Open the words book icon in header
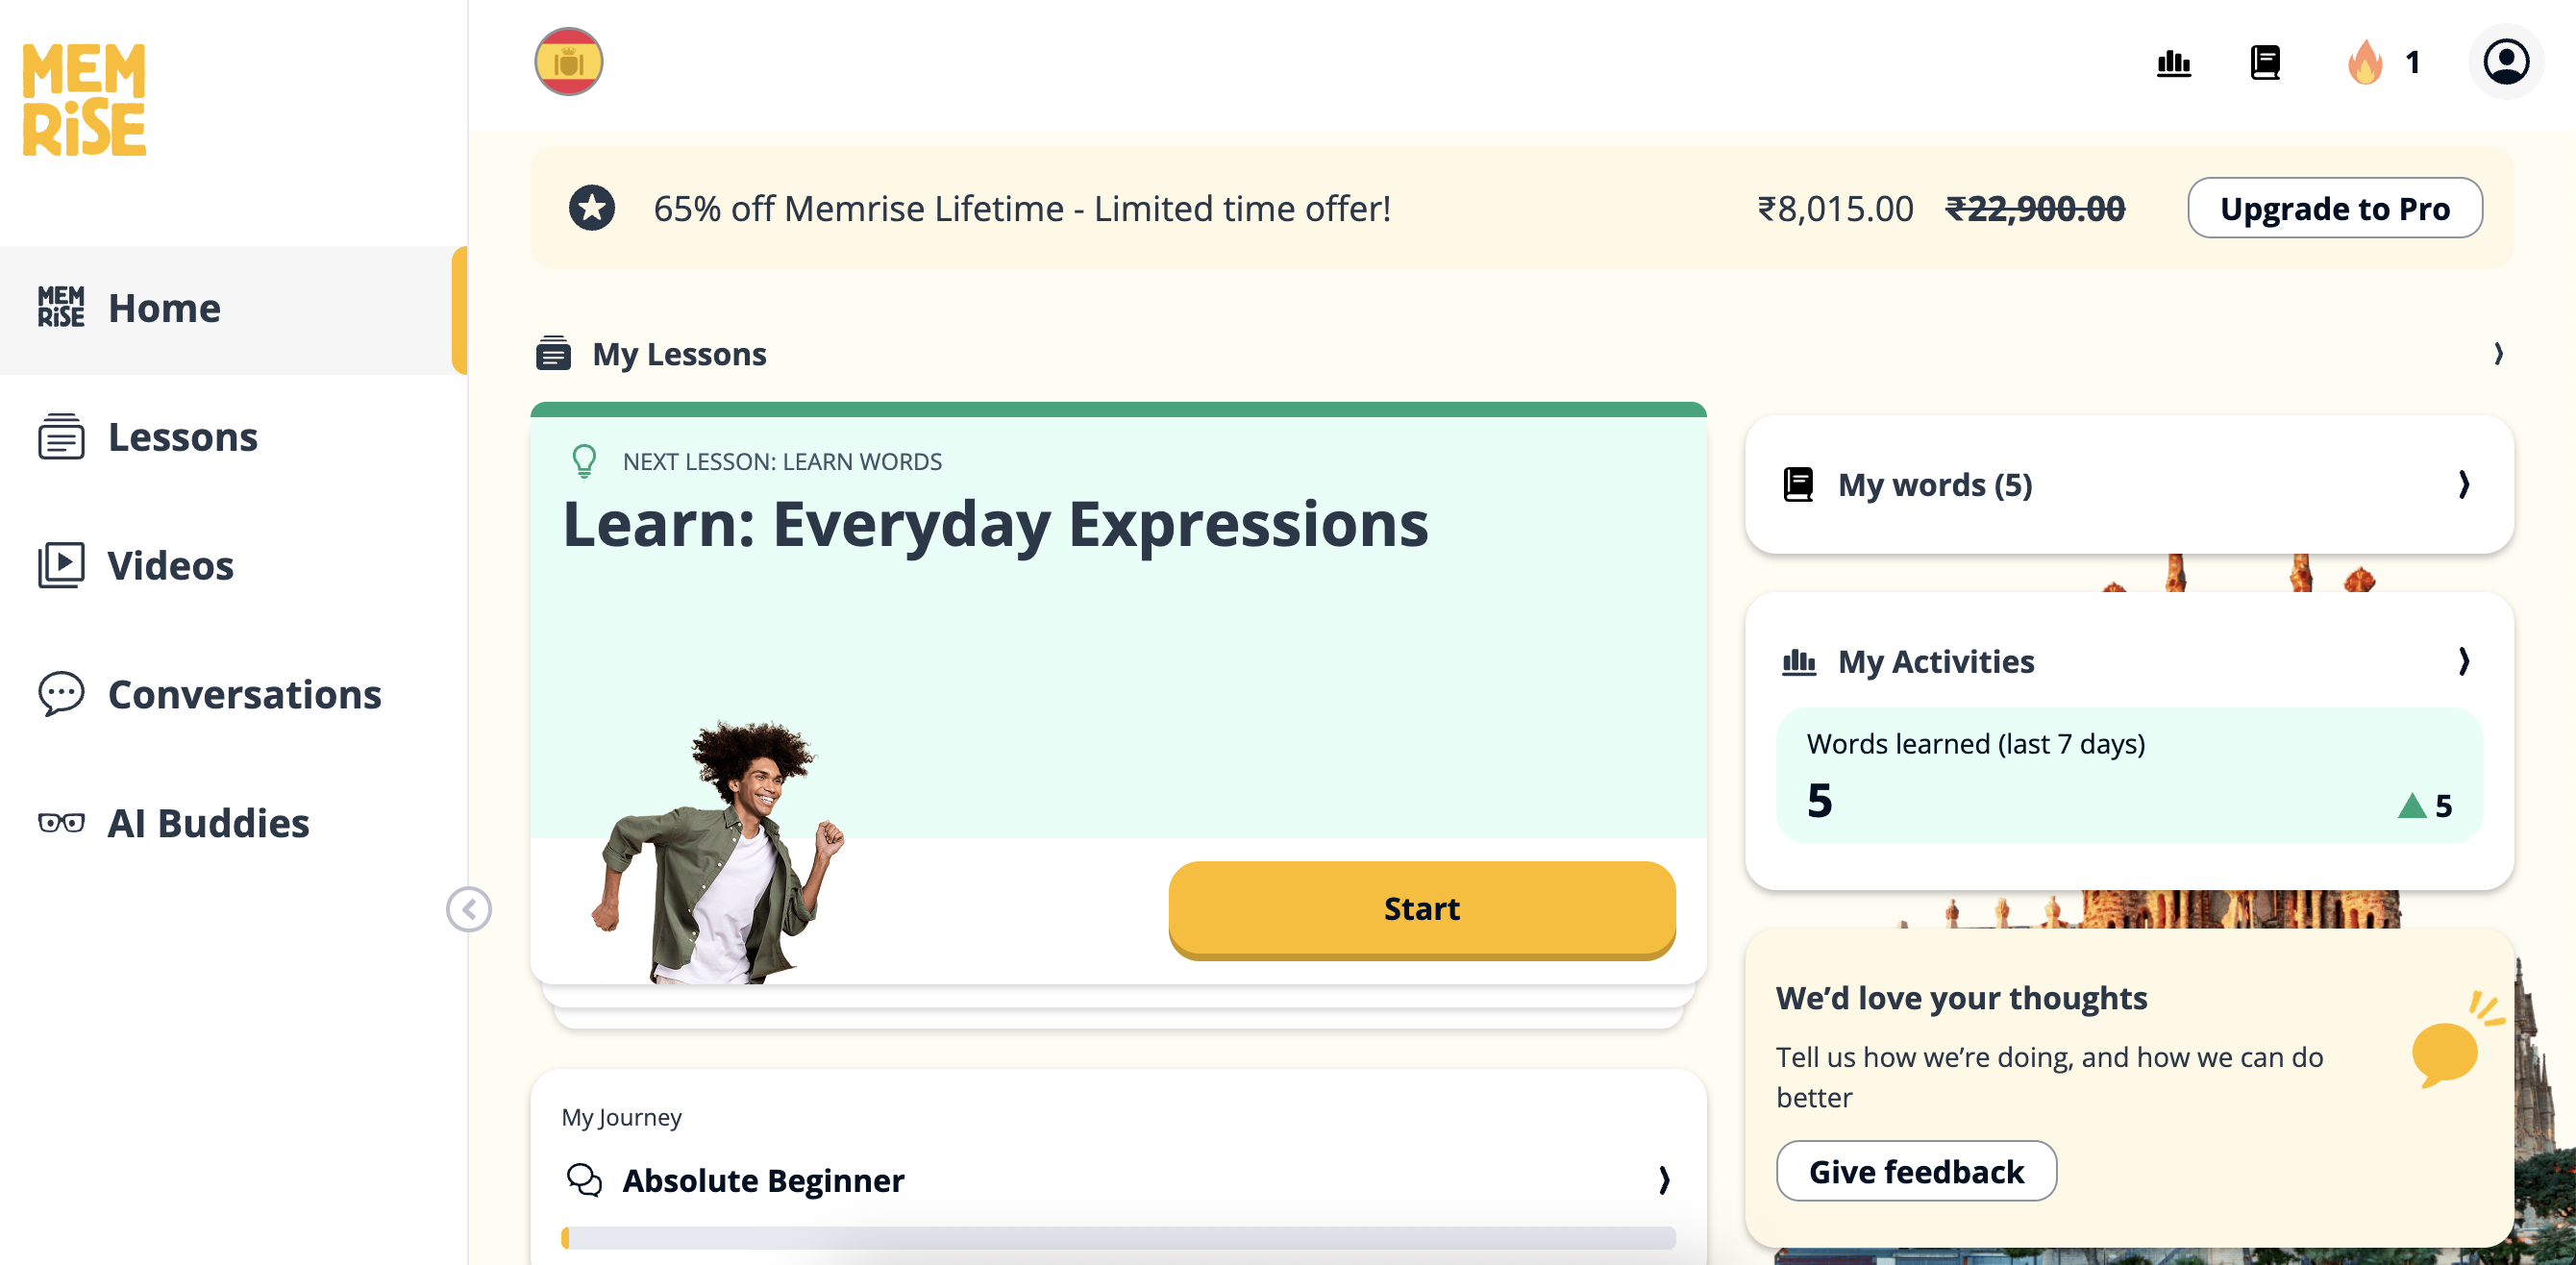Viewport: 2576px width, 1265px height. (x=2264, y=63)
